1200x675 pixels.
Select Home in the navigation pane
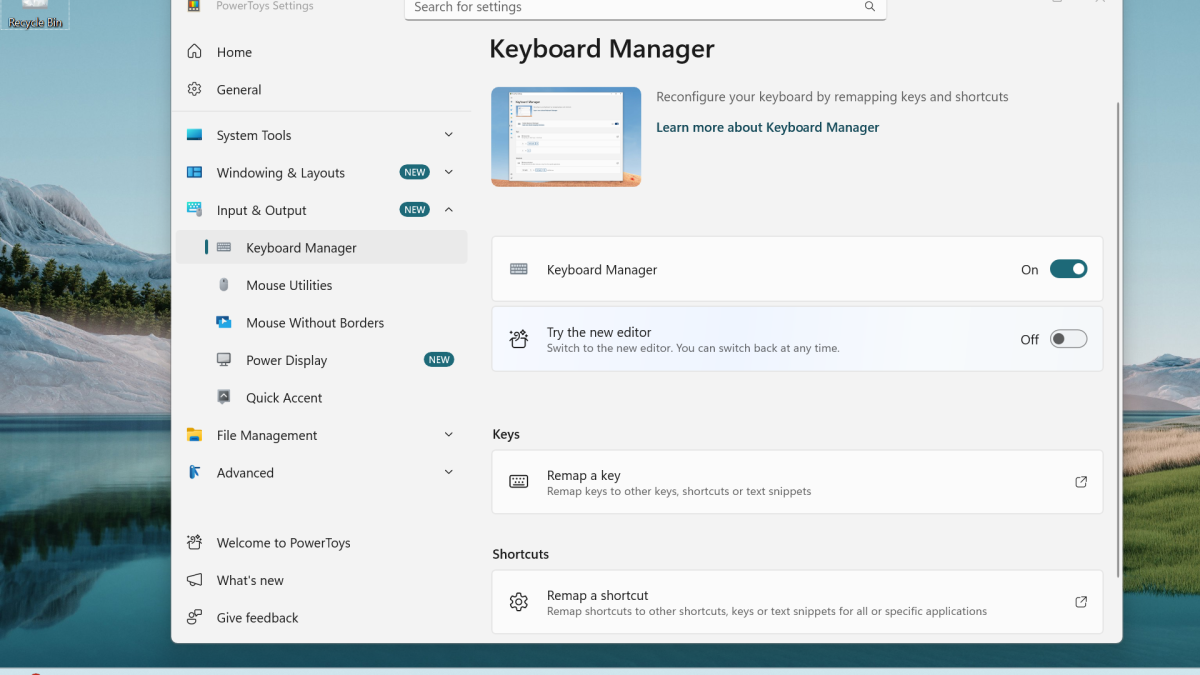tap(321, 52)
